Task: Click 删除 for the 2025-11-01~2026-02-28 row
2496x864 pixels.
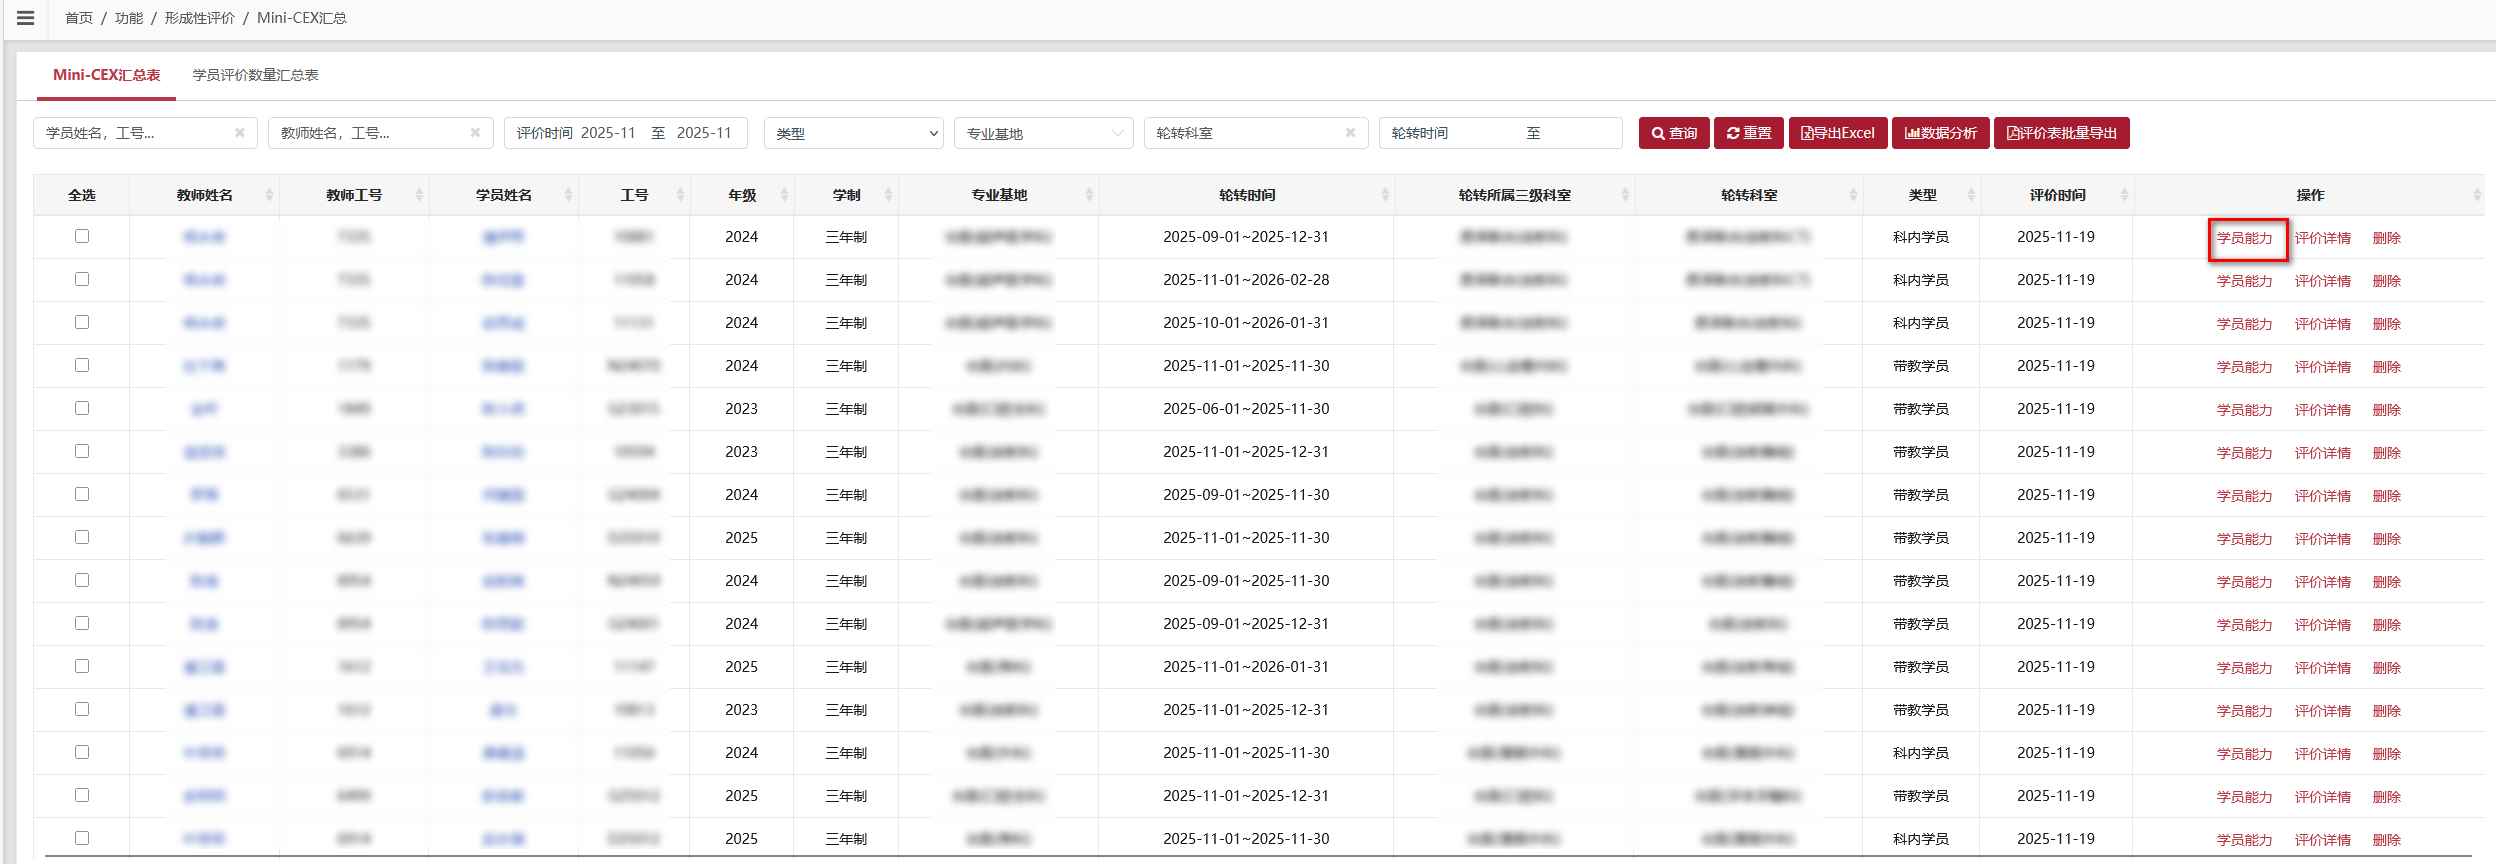Action: (2386, 281)
